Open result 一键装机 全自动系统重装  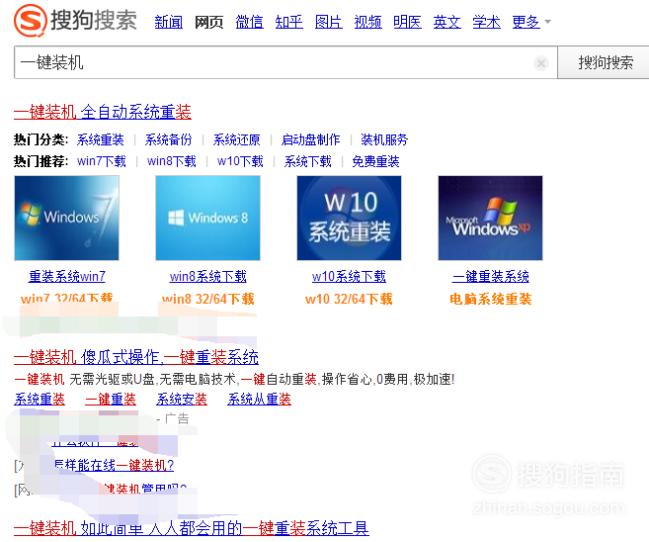pos(103,112)
